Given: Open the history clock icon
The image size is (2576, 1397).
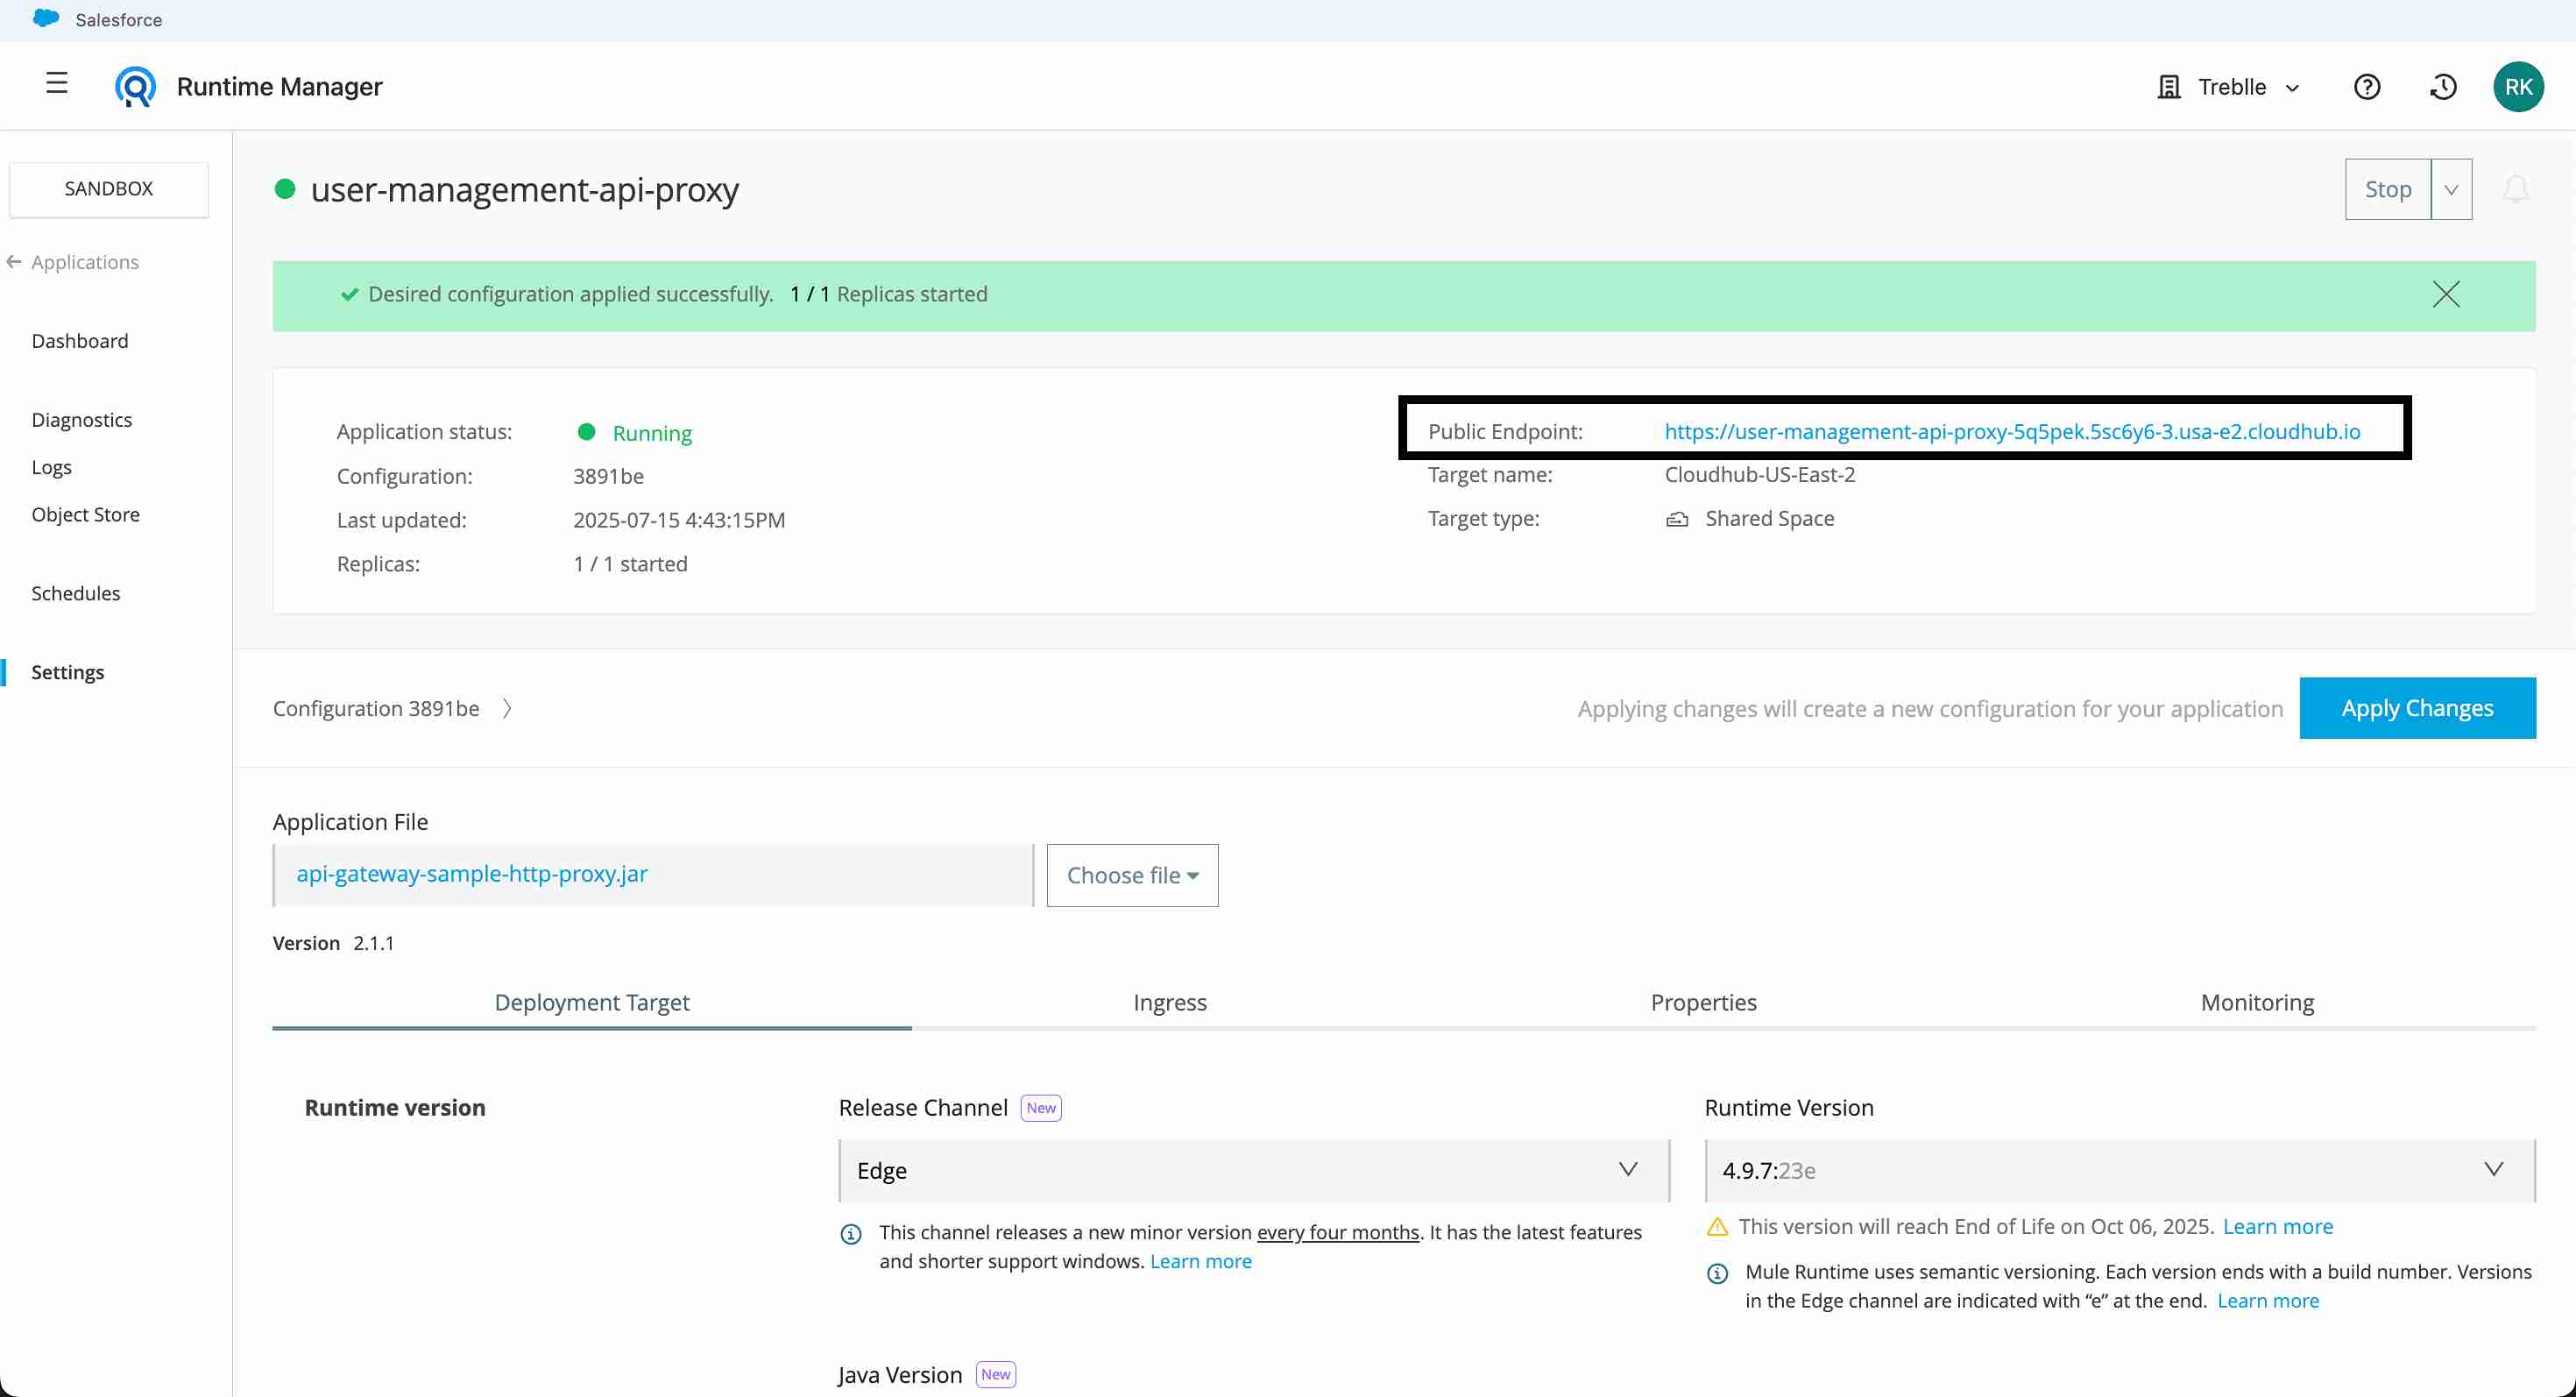Looking at the screenshot, I should pyautogui.click(x=2443, y=87).
